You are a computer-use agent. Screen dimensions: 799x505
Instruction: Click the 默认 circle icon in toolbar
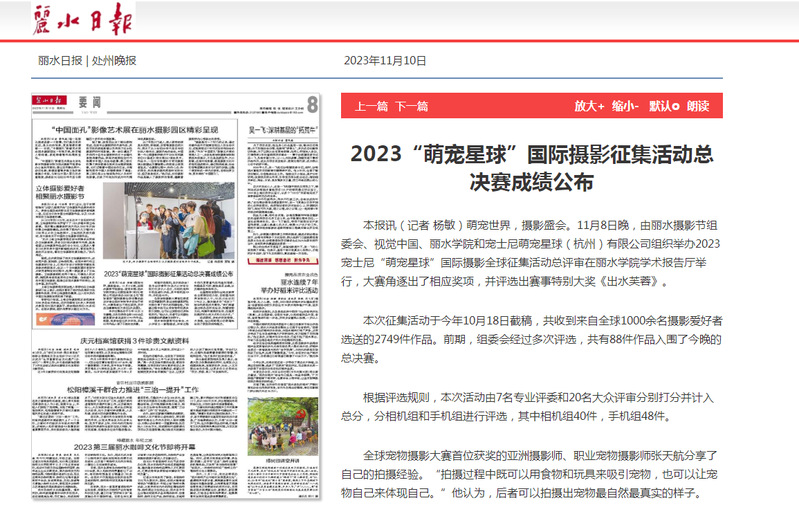pos(677,105)
